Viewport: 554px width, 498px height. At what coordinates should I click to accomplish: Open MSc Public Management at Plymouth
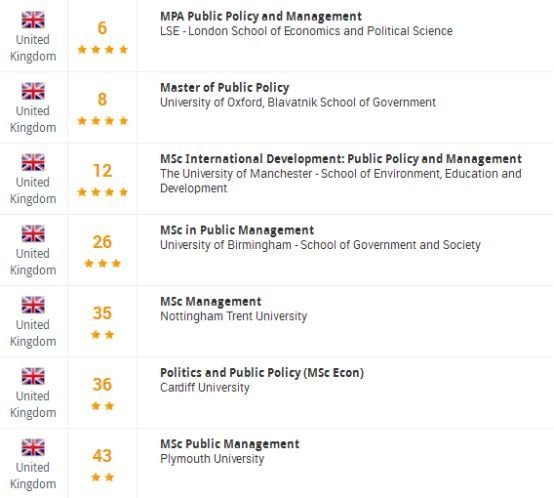pos(230,444)
